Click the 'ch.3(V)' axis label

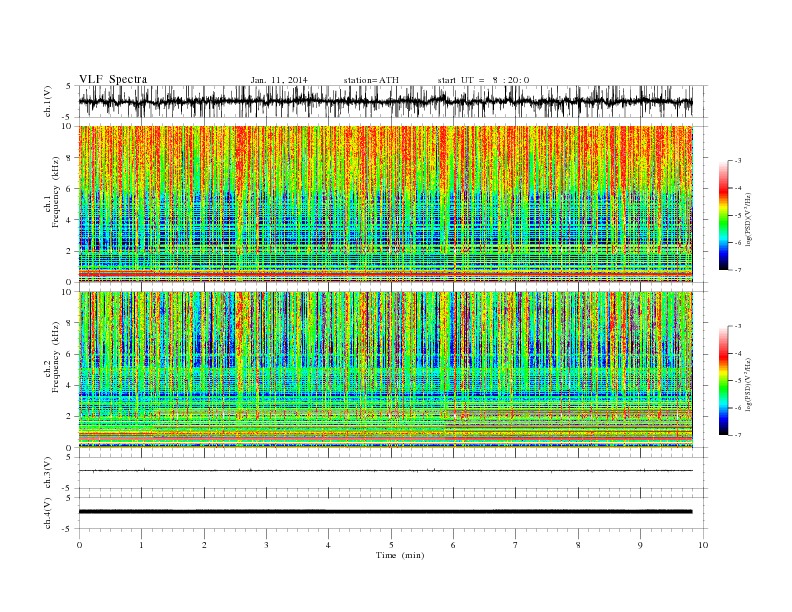(x=48, y=473)
